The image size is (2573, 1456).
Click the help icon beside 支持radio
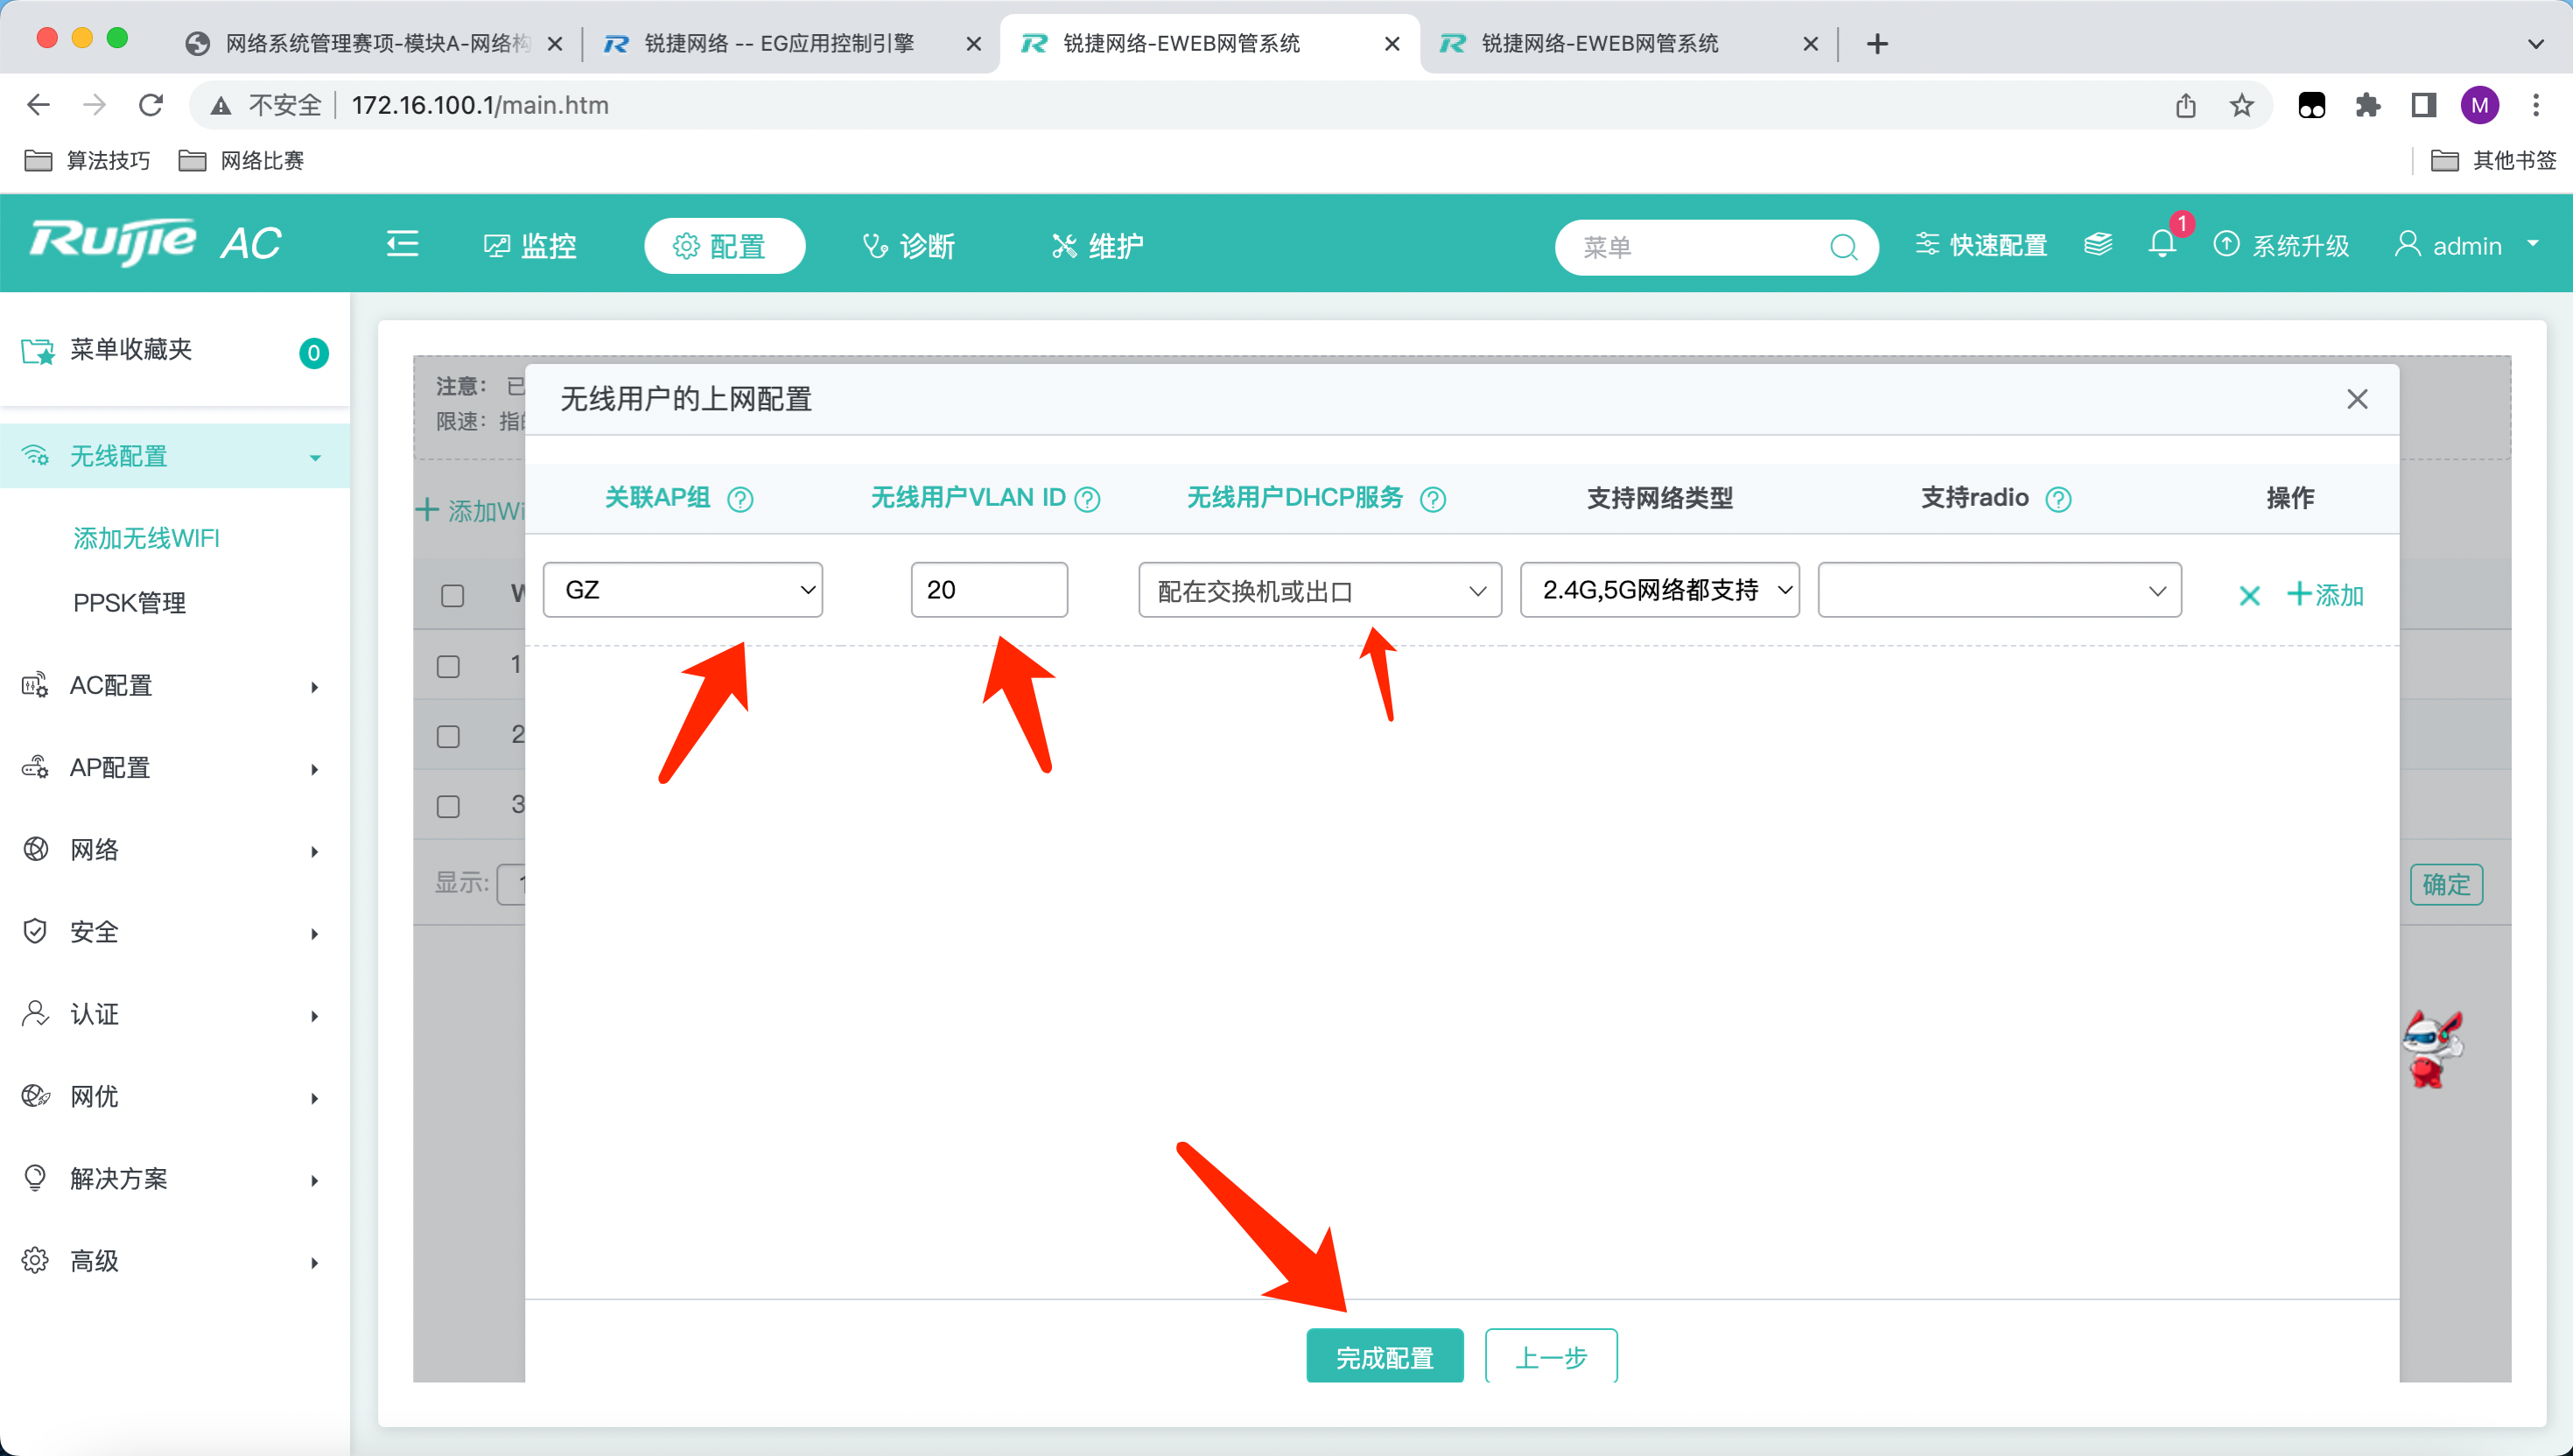tap(2058, 499)
